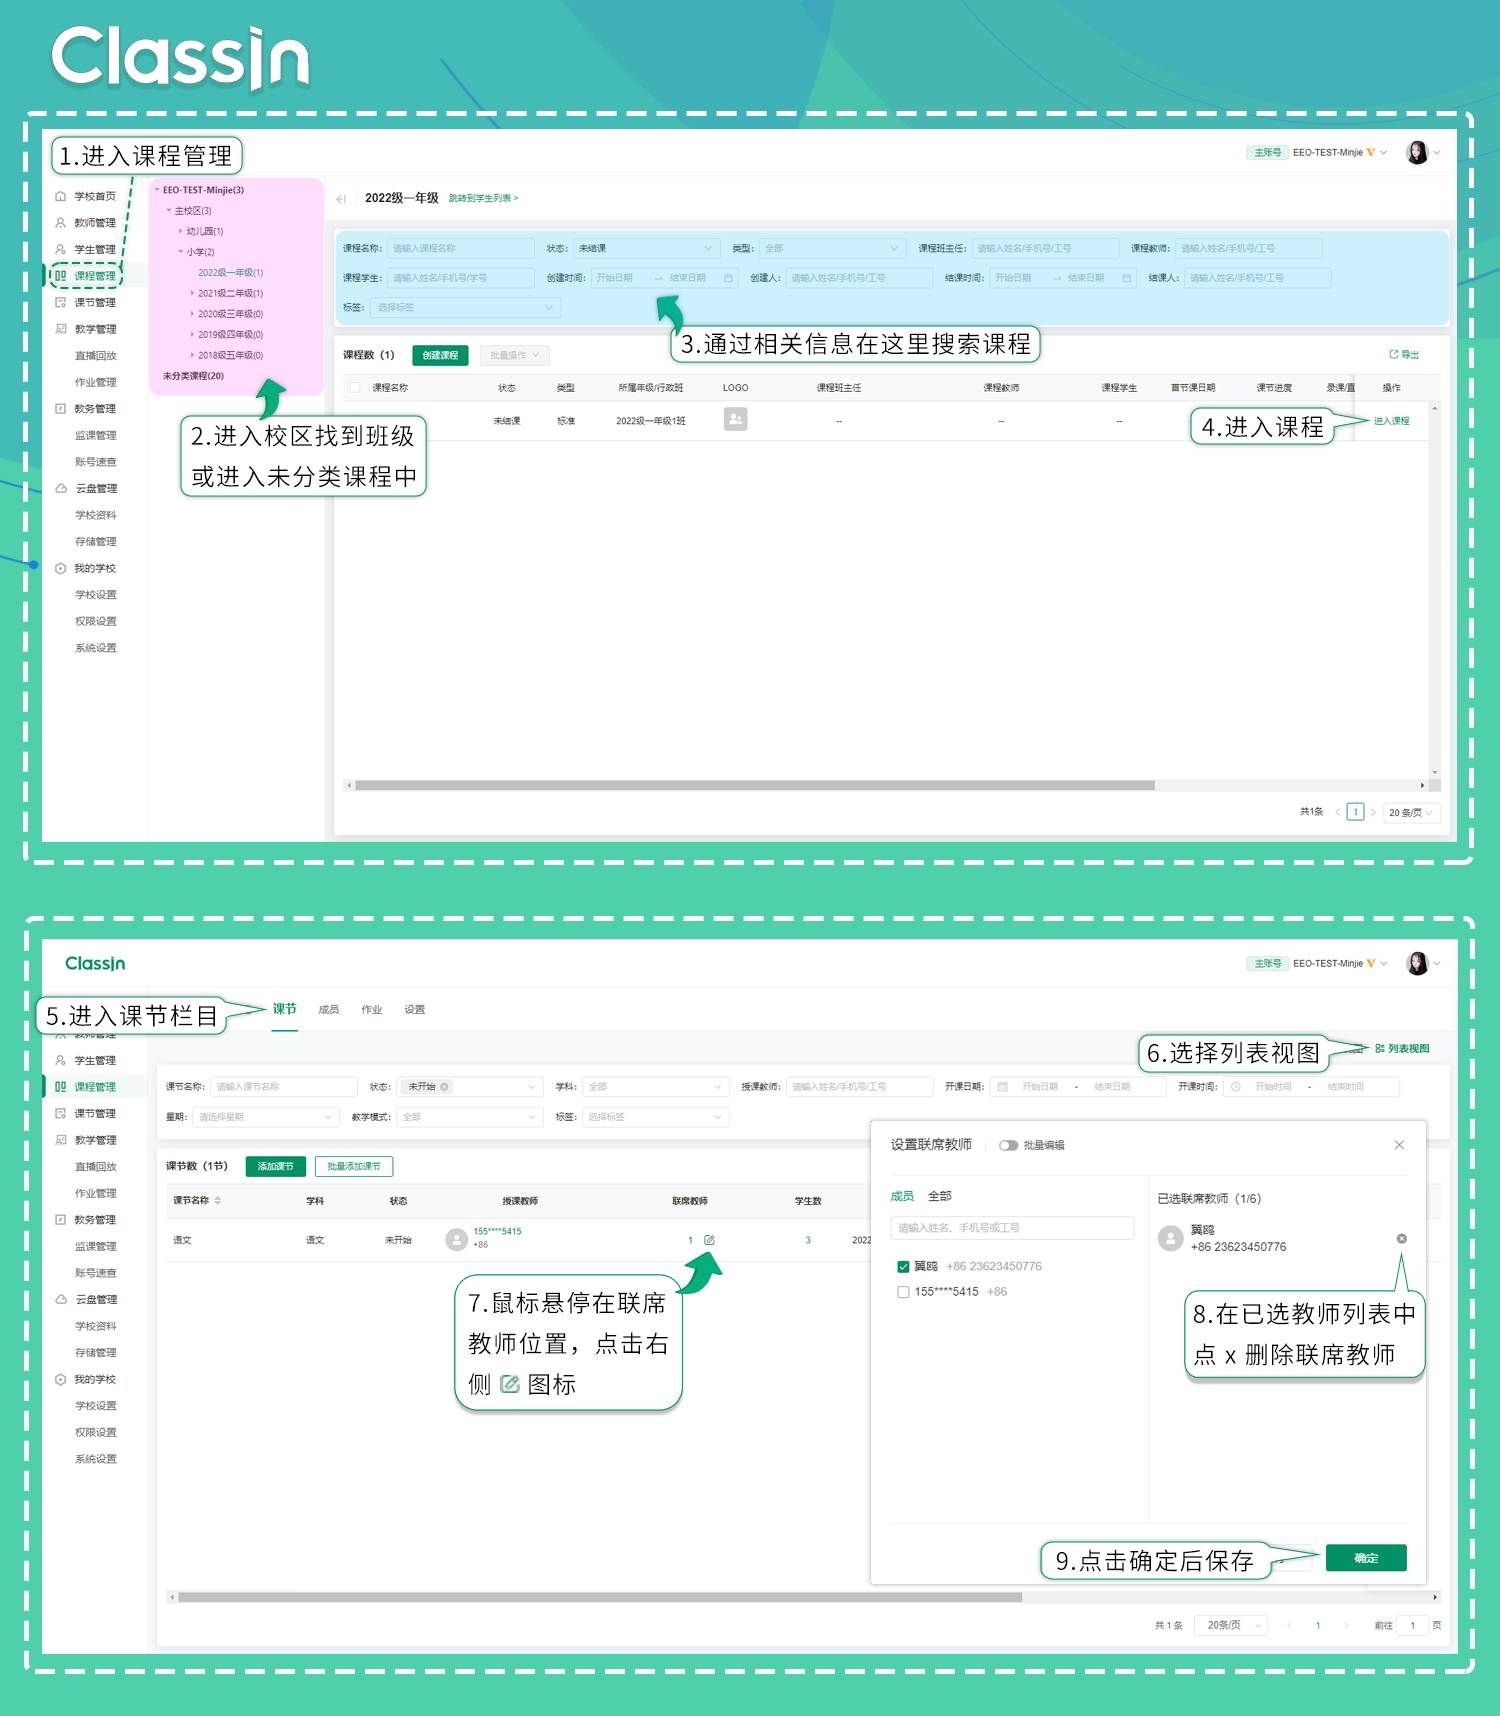Open the 星期 dropdown in lesson filters
This screenshot has height=1716, width=1500.
point(265,1117)
